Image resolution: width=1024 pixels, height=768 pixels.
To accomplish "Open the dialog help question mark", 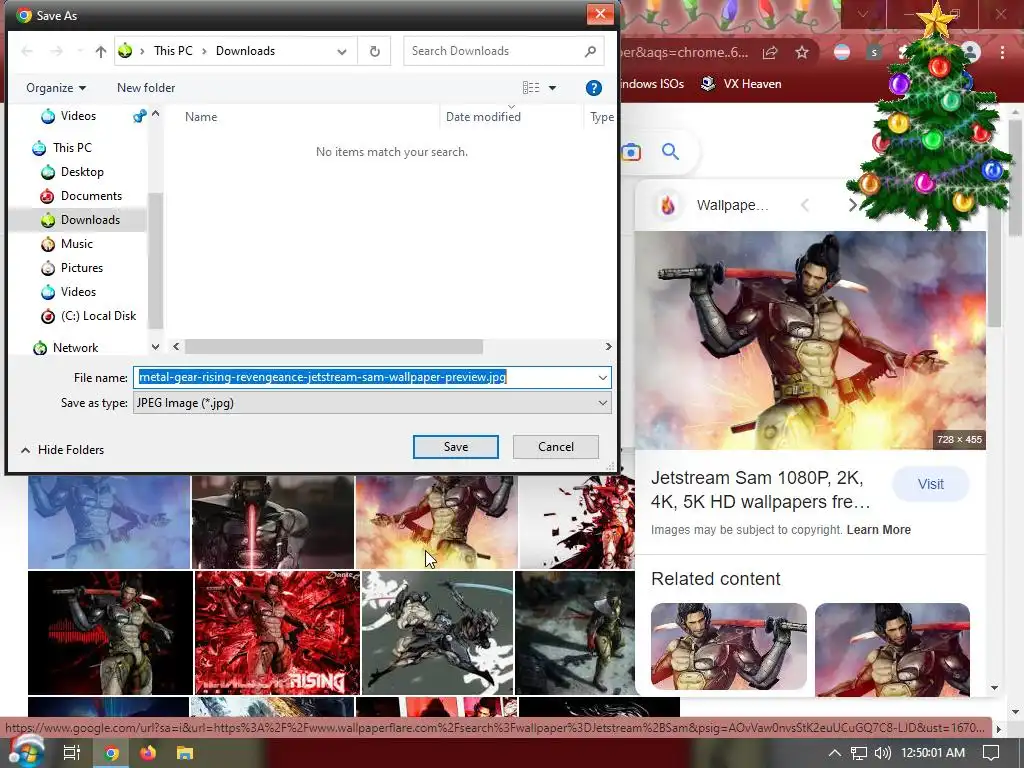I will 593,88.
